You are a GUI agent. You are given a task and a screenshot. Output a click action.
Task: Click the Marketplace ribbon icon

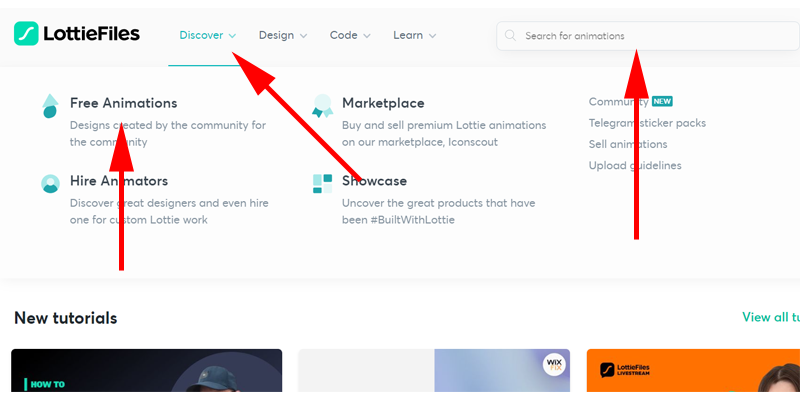(322, 106)
